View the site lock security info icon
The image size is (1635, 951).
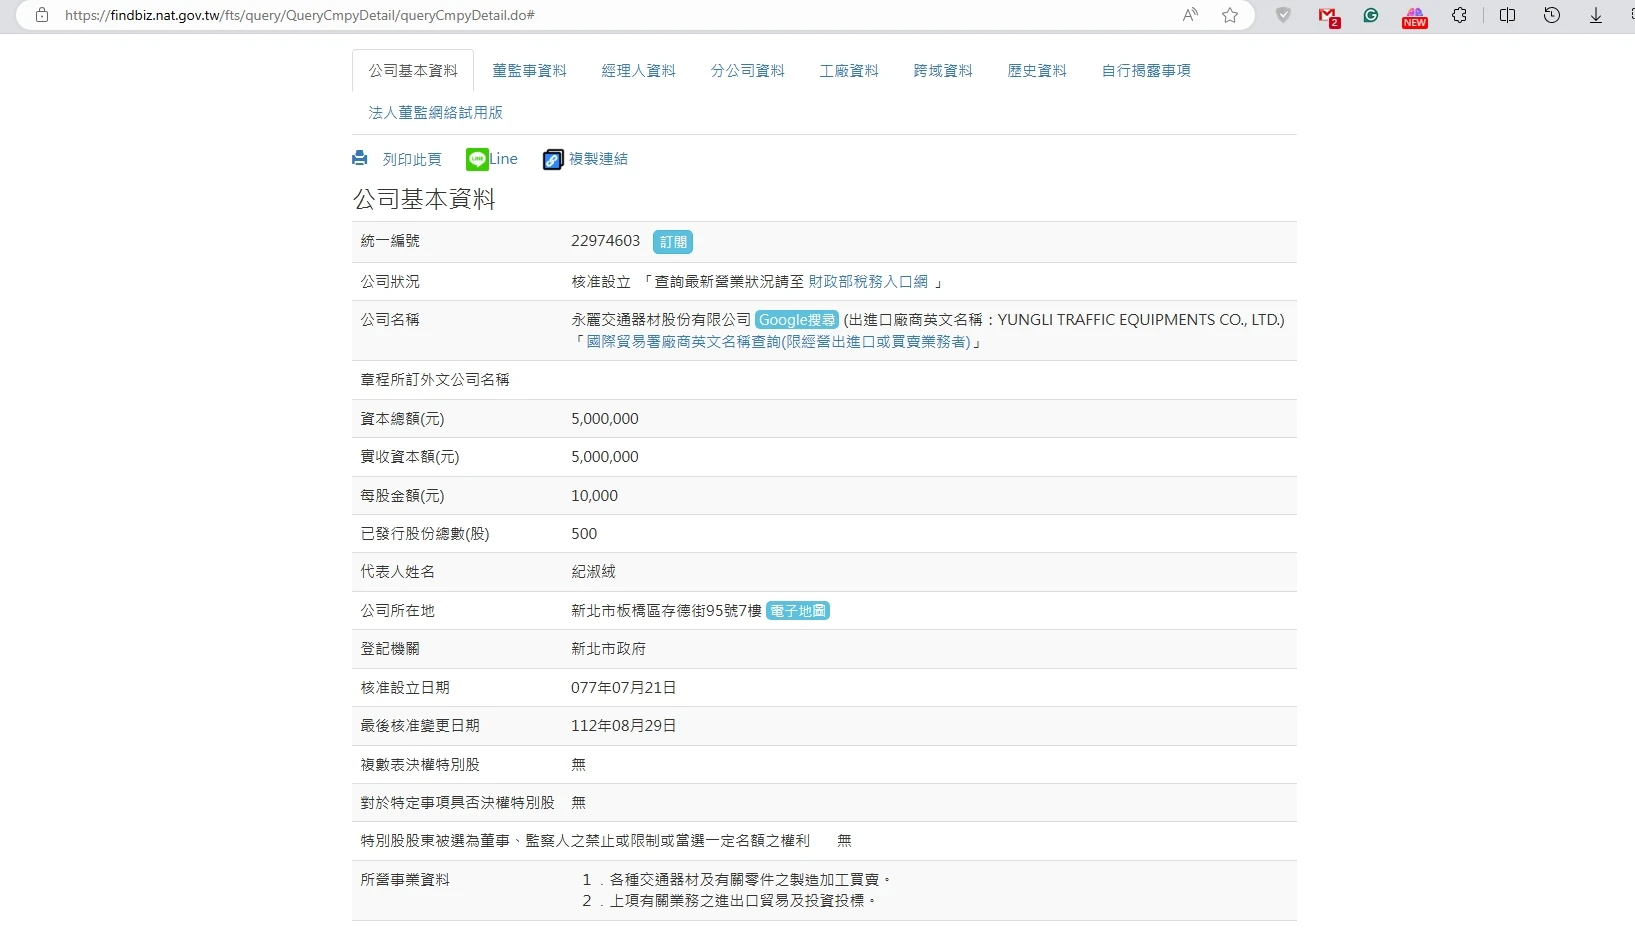tap(42, 15)
